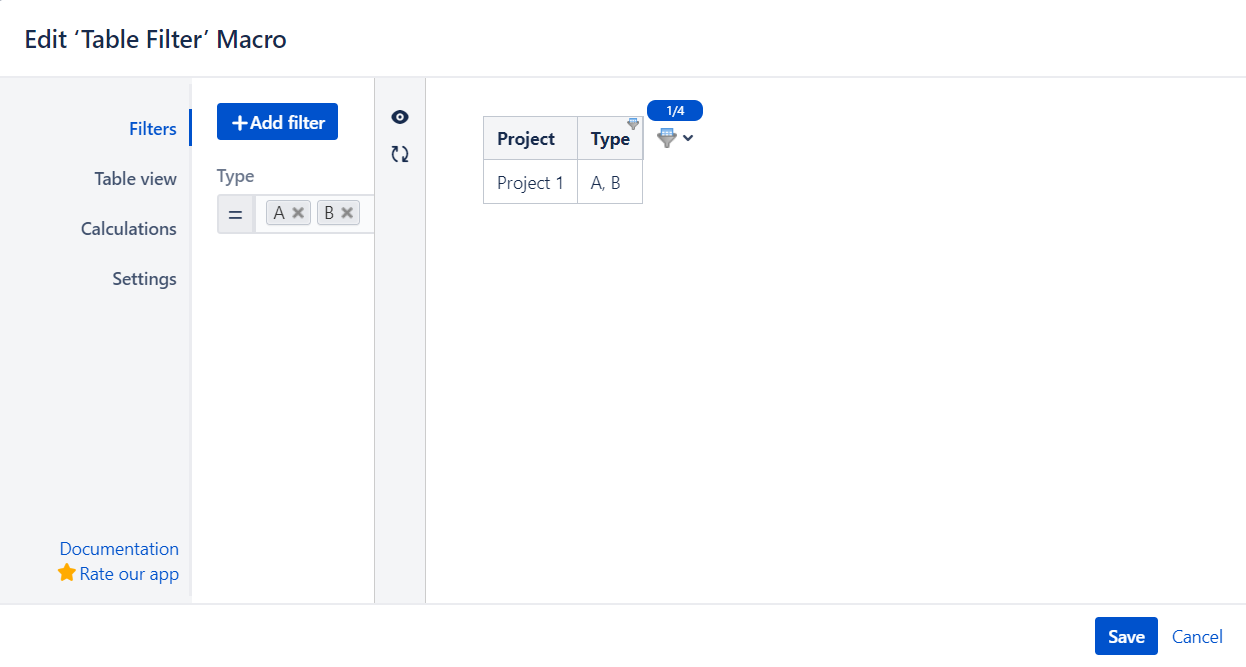This screenshot has width=1246, height=667.
Task: Select the Filters section
Action: [153, 128]
